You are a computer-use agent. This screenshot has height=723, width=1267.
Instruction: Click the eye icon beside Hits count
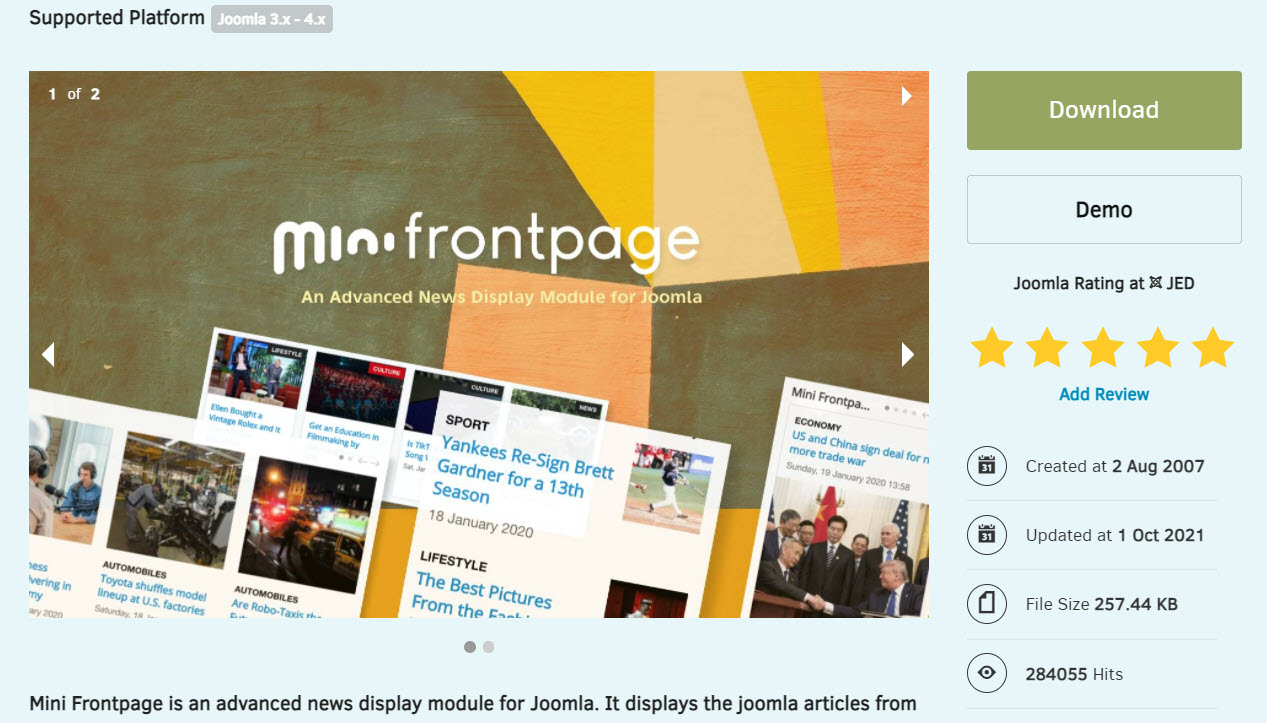987,674
